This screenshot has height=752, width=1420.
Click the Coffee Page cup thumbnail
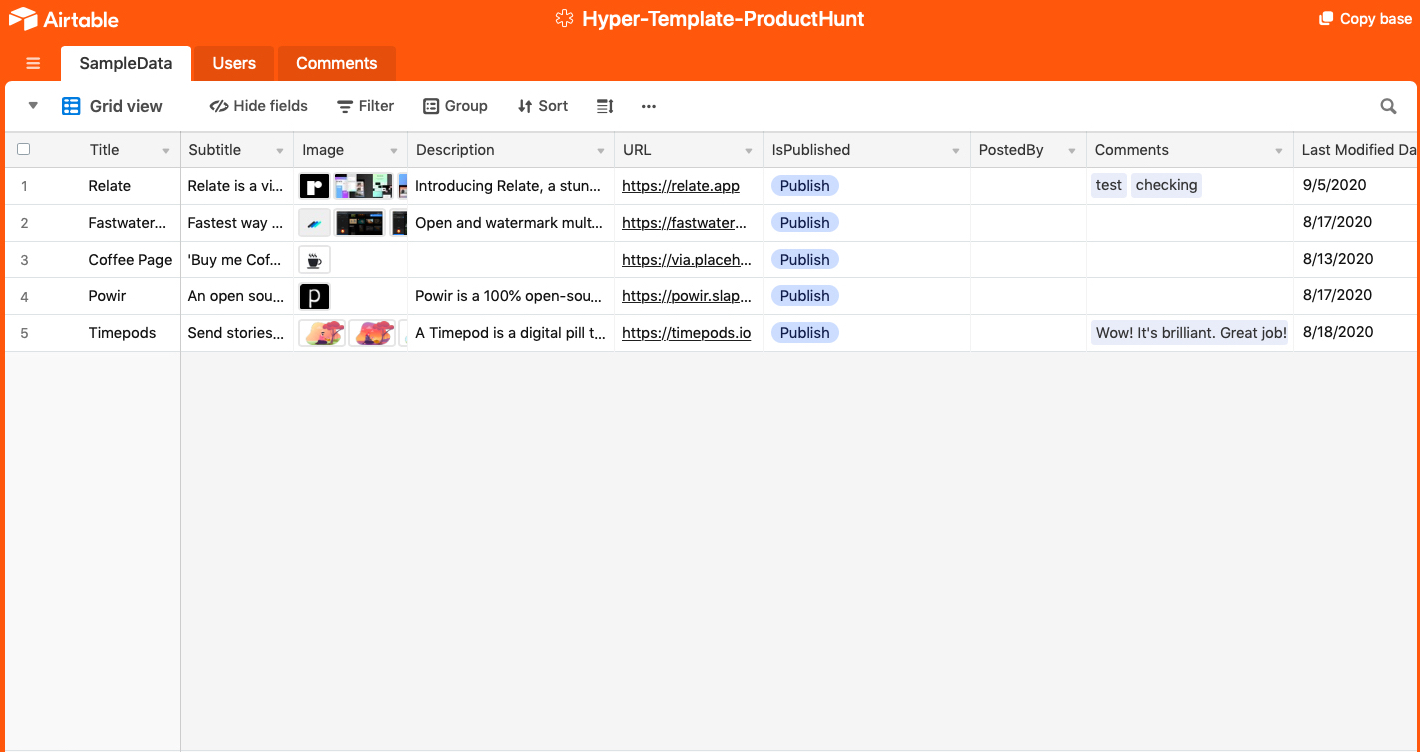[x=315, y=260]
